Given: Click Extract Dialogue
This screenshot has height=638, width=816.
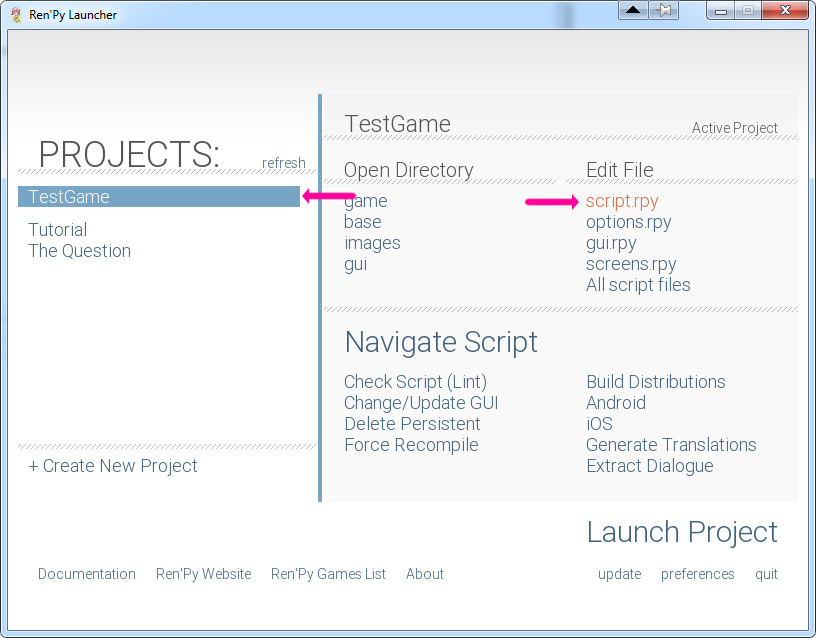Looking at the screenshot, I should point(649,466).
